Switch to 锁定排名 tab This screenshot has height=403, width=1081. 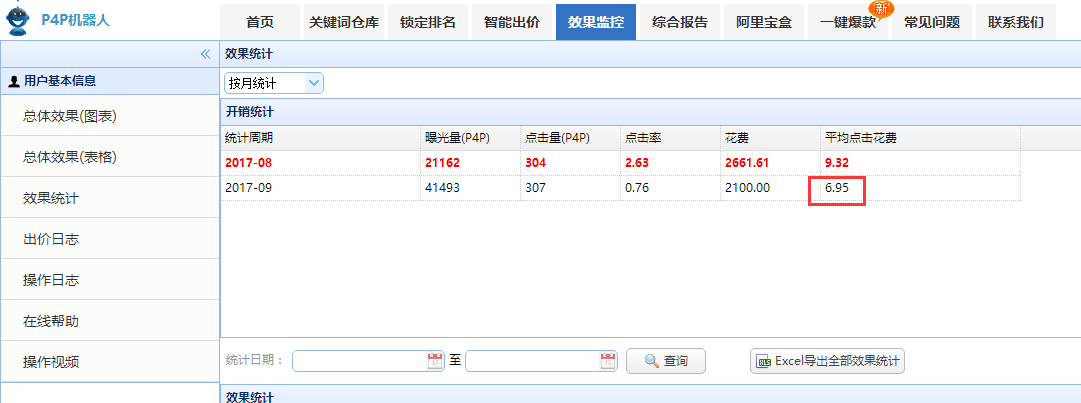tap(428, 22)
